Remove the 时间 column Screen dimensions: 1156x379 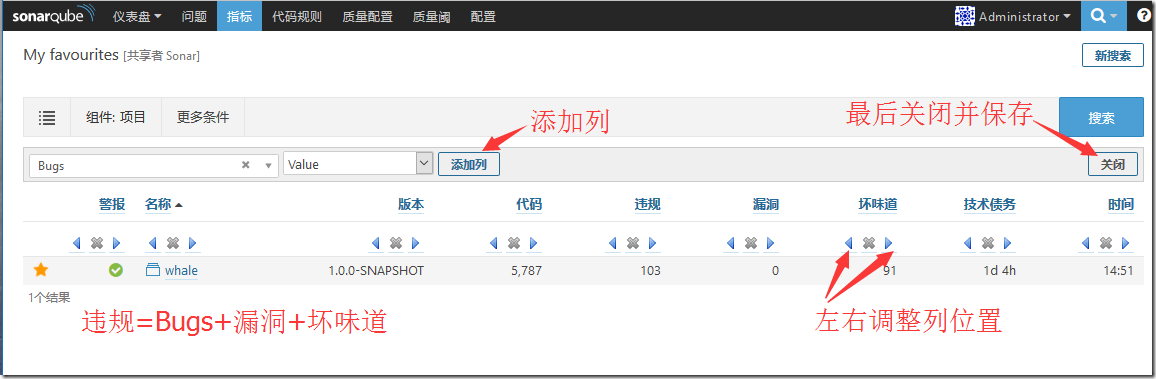(x=1106, y=243)
